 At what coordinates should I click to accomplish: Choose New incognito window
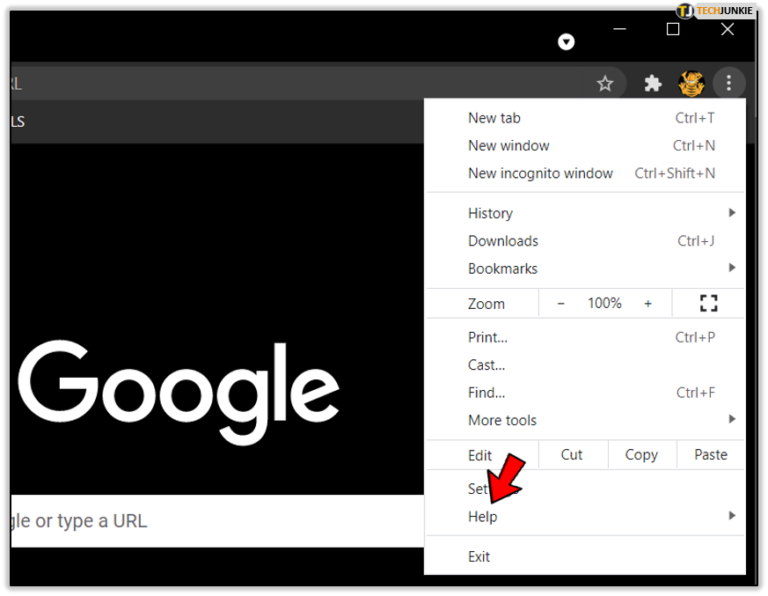point(540,173)
